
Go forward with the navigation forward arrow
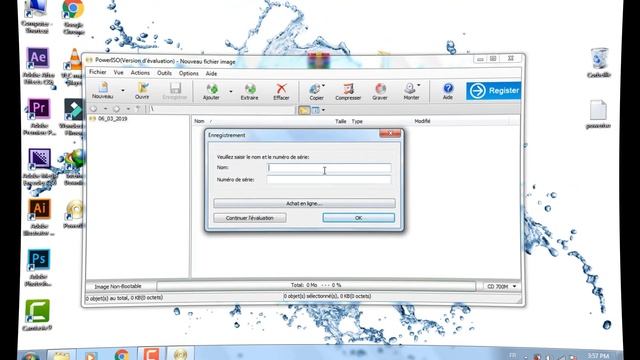pos(116,109)
